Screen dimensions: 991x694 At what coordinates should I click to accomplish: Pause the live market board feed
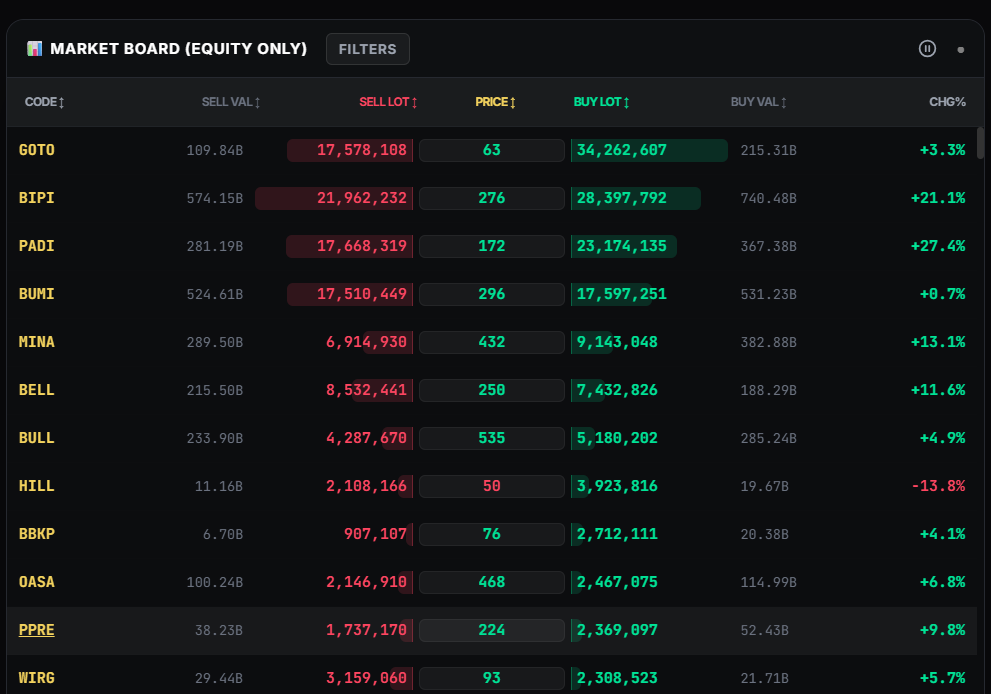(927, 48)
